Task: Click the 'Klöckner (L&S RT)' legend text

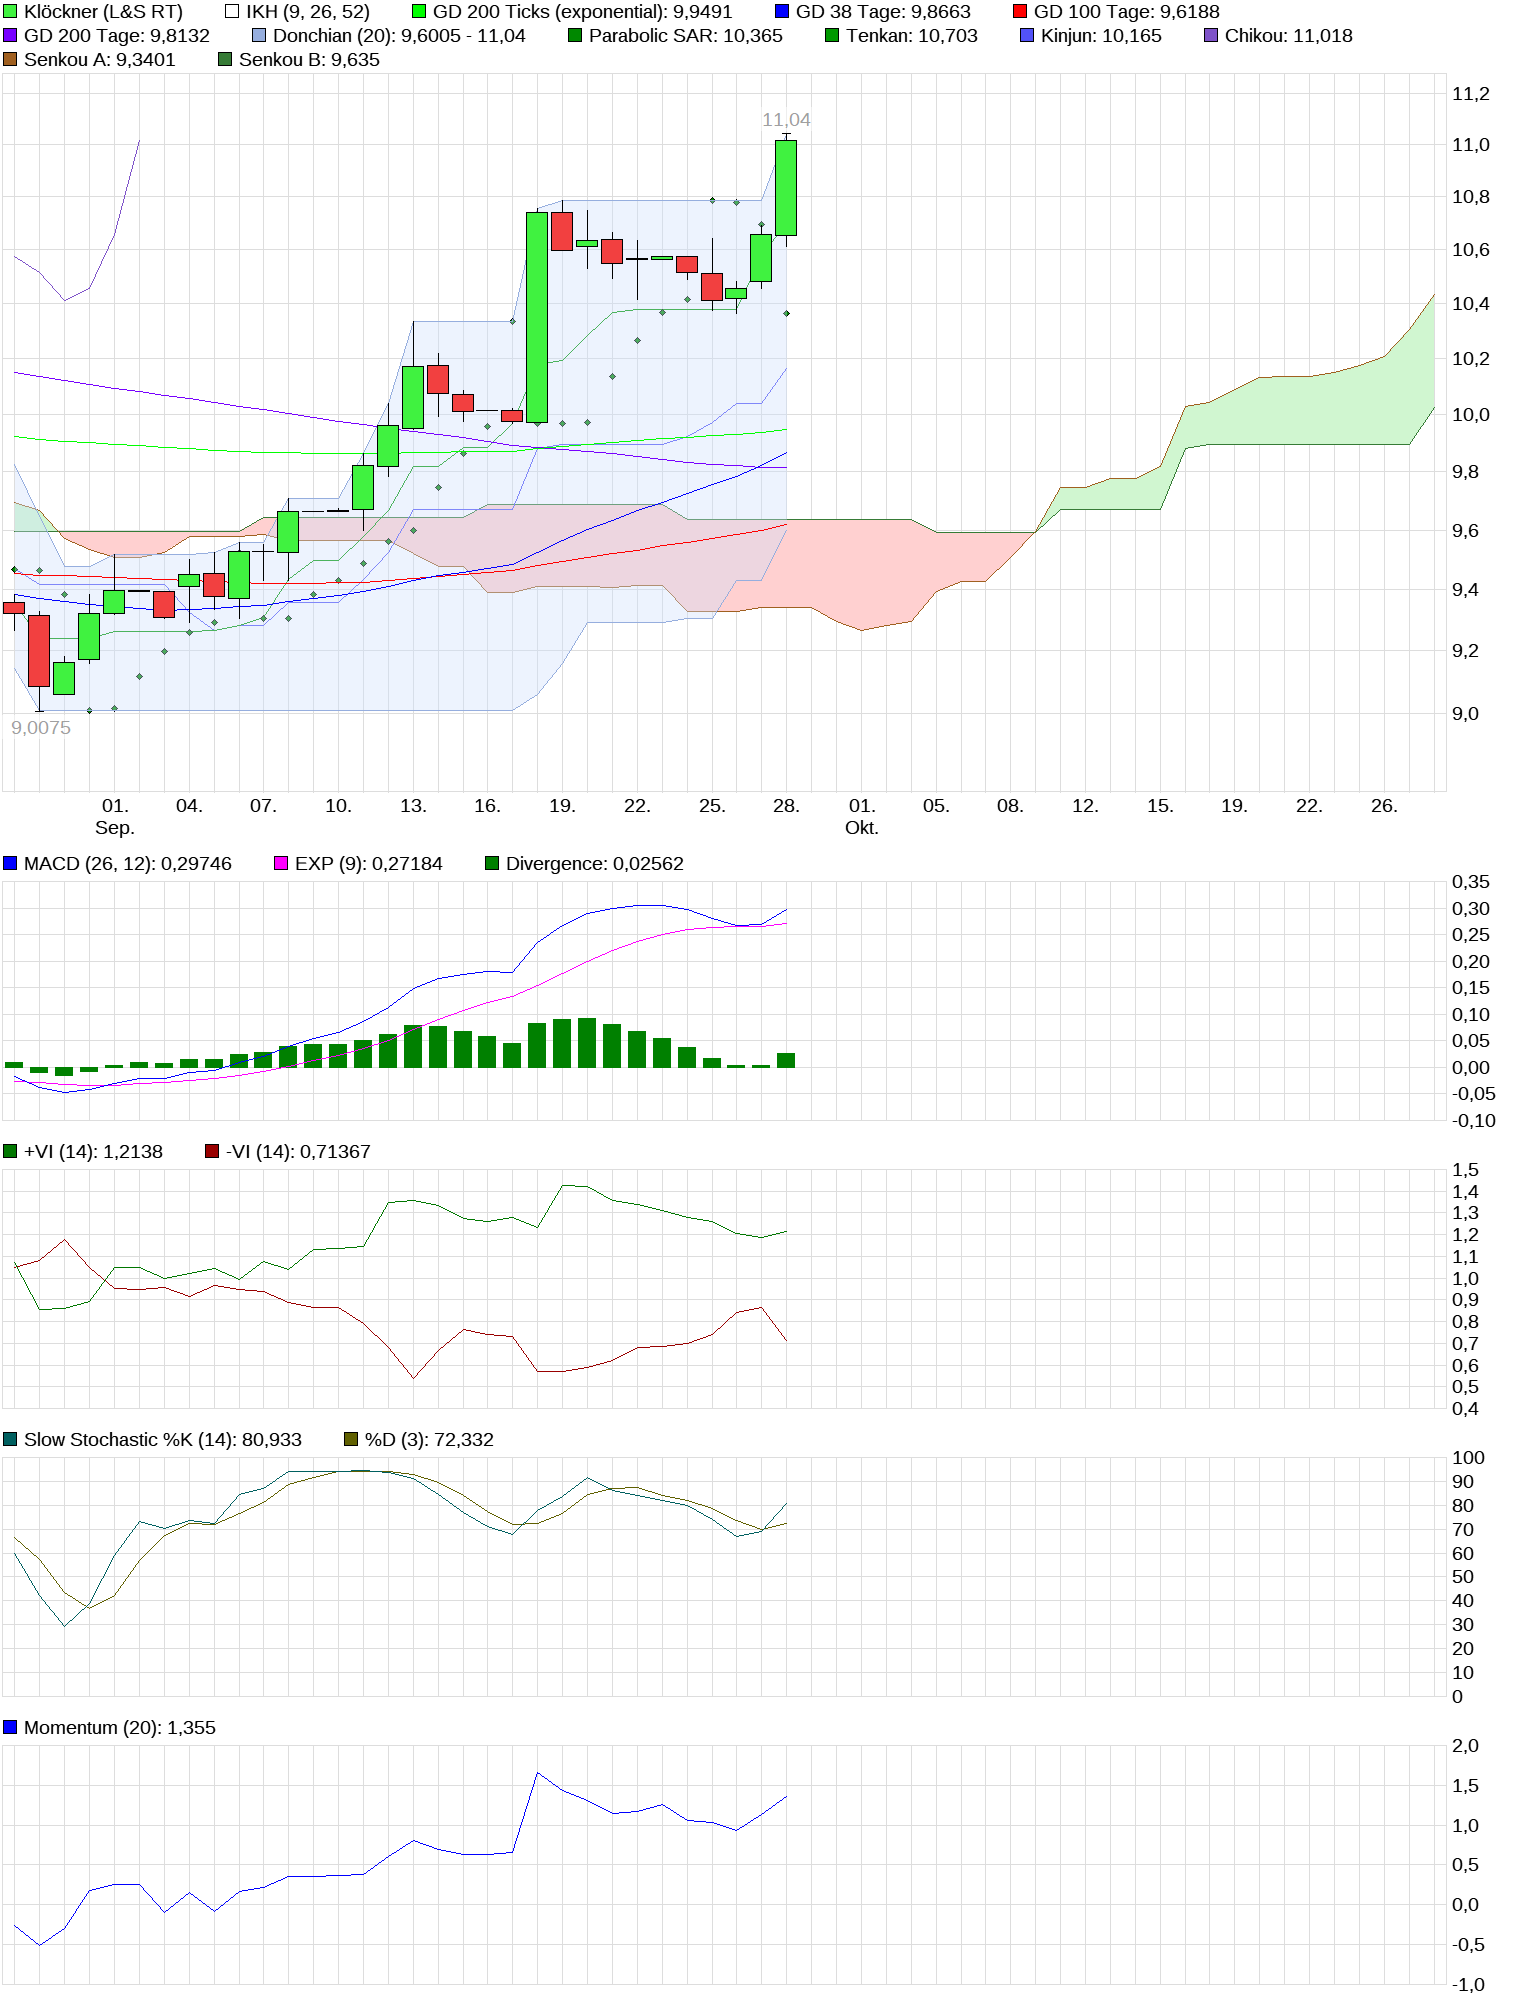Action: [x=103, y=12]
